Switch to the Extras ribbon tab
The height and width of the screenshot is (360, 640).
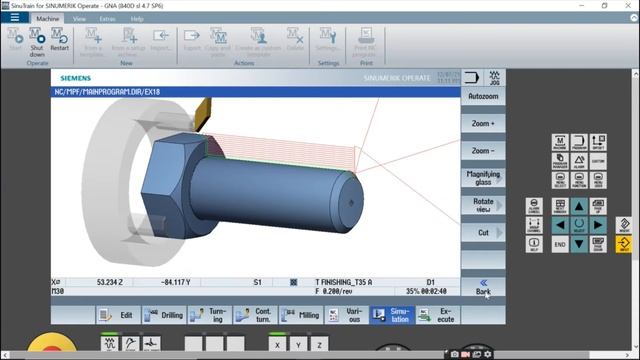pyautogui.click(x=107, y=19)
